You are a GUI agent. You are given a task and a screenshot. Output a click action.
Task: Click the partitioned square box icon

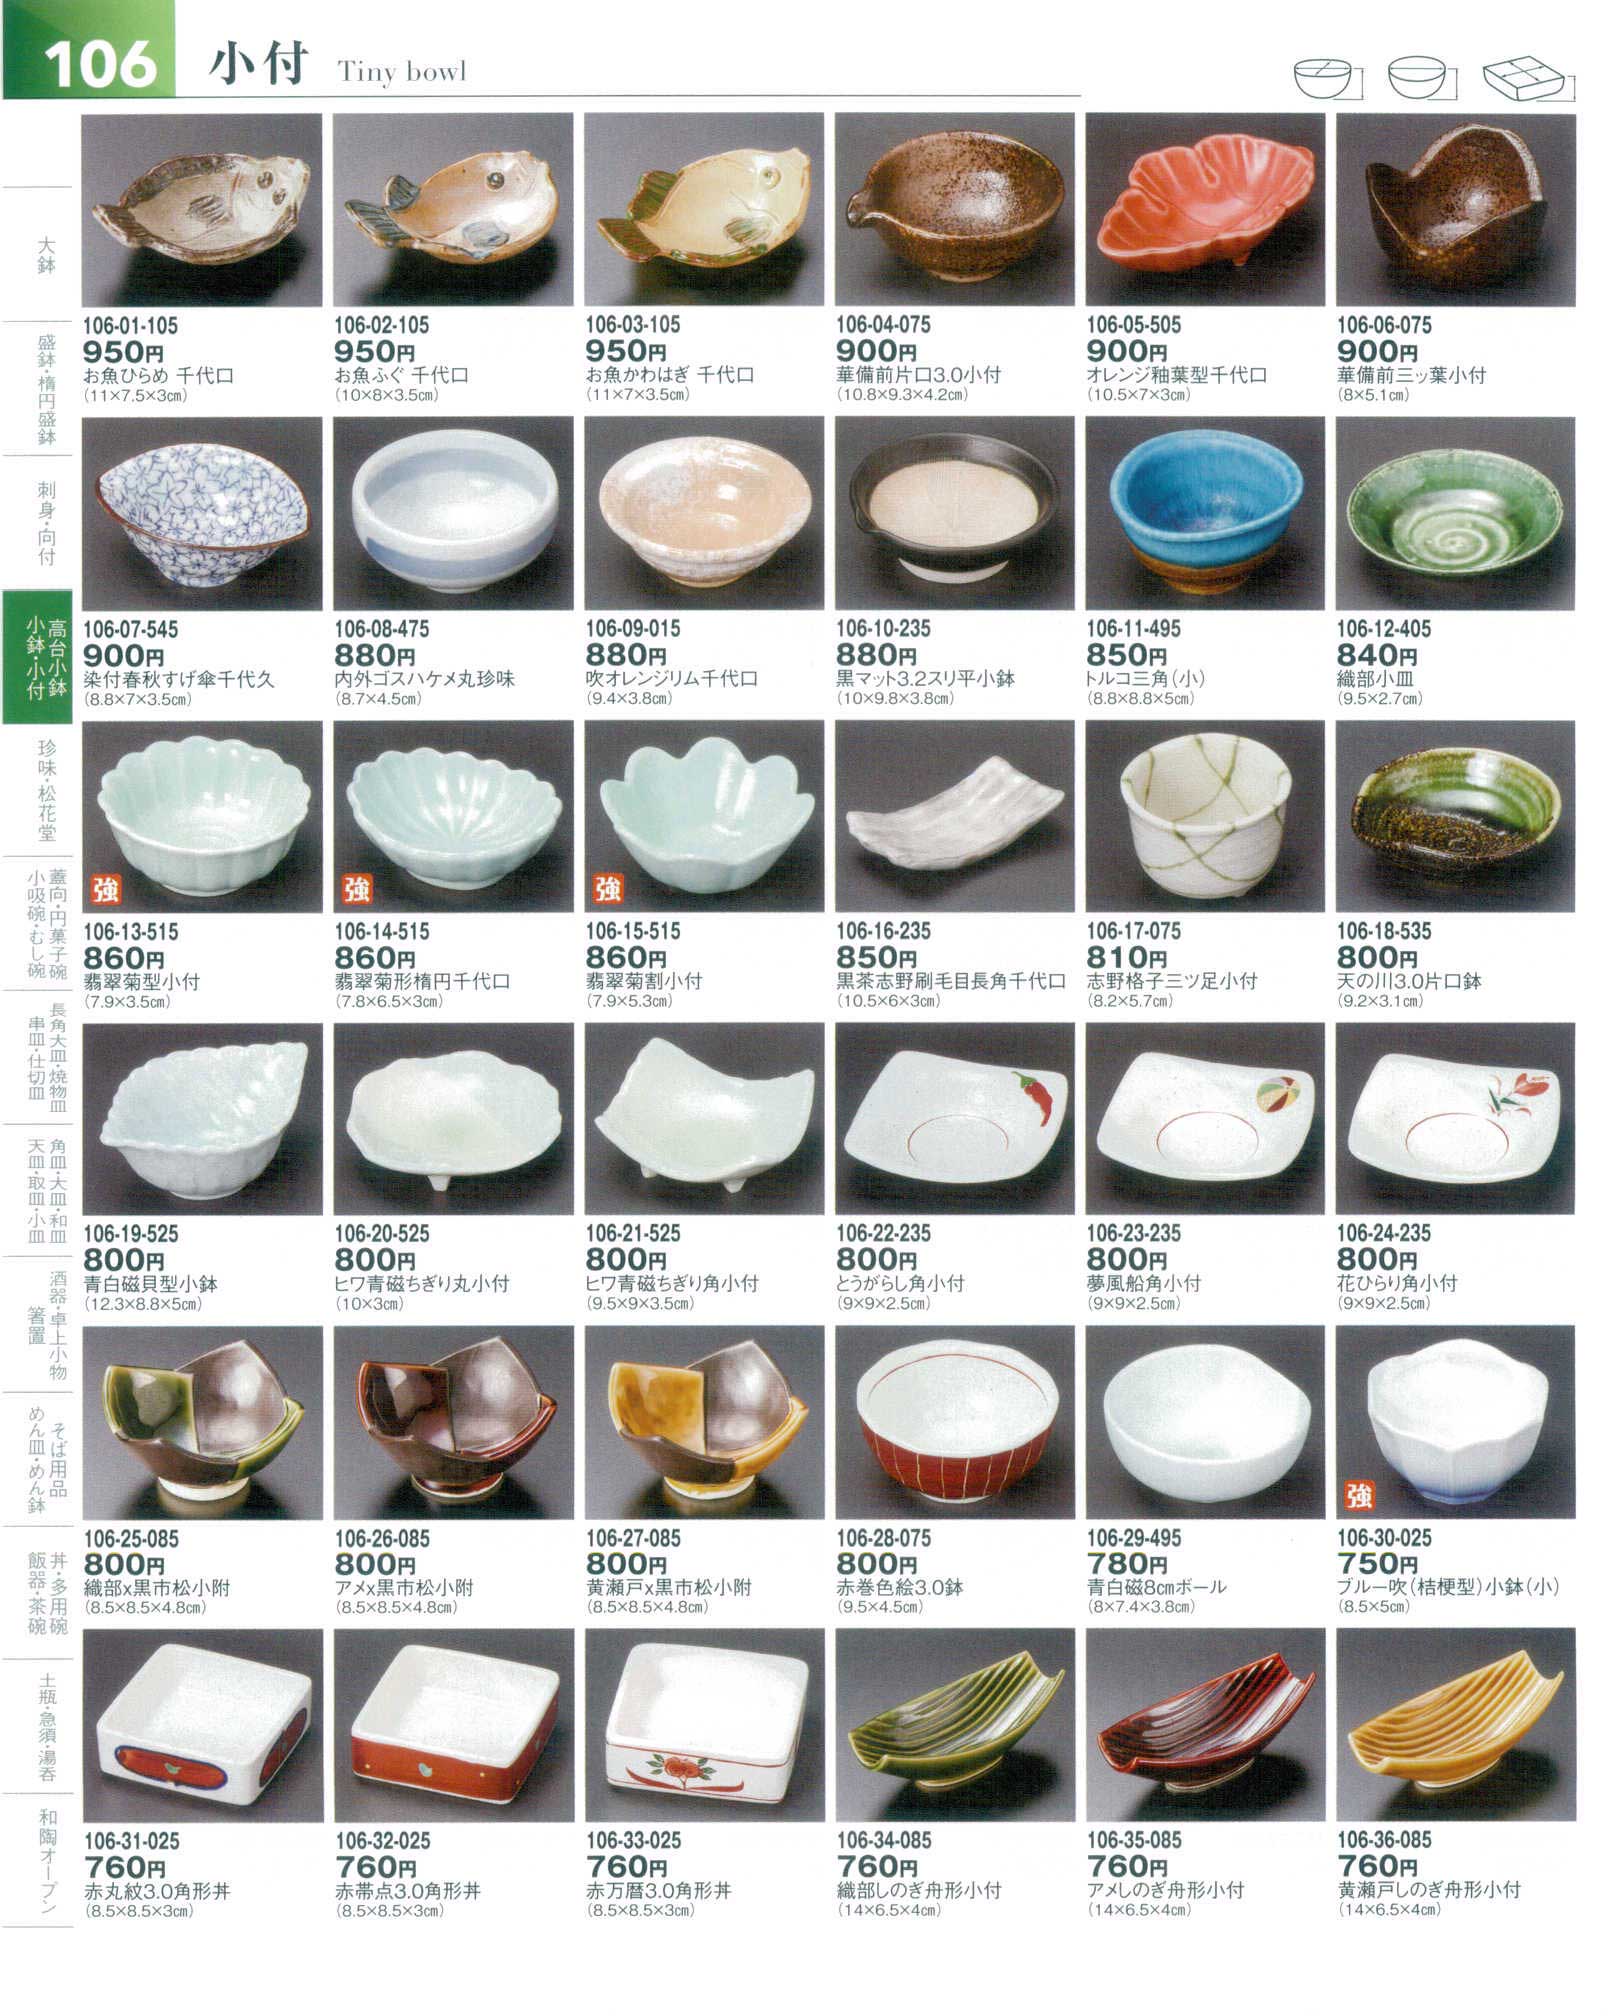pos(1528,79)
